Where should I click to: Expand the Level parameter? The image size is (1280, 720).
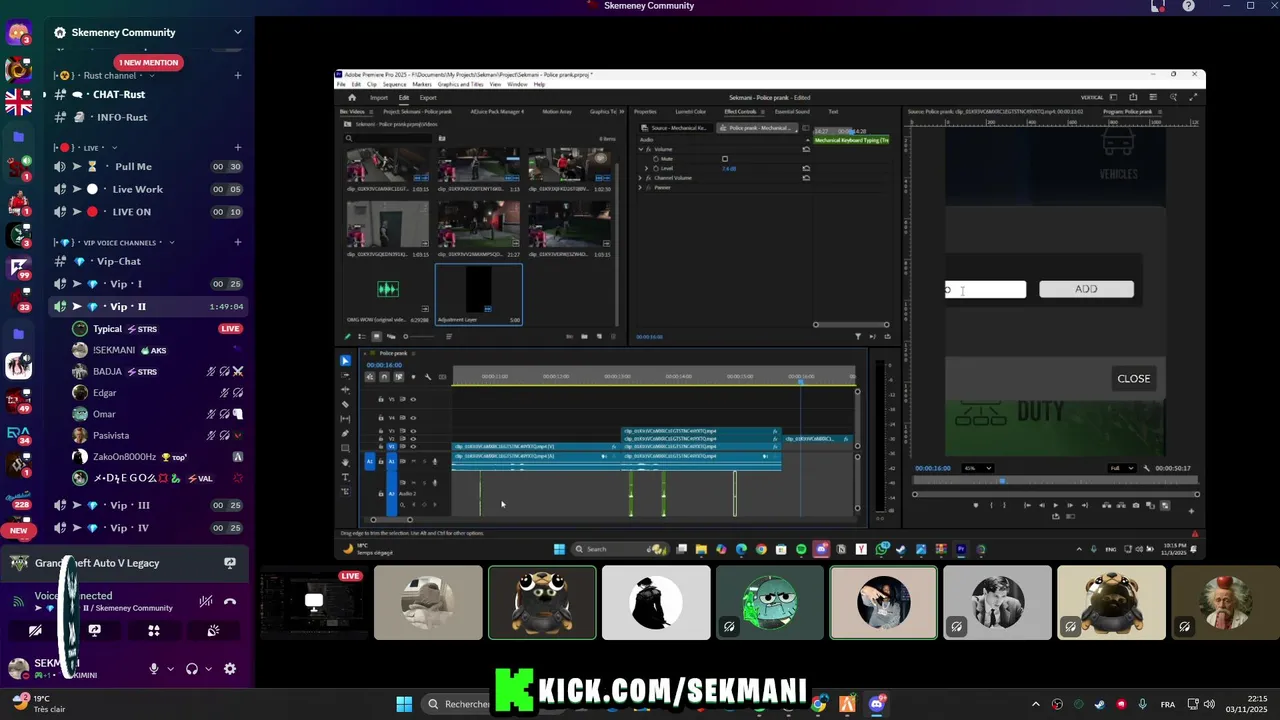point(646,168)
